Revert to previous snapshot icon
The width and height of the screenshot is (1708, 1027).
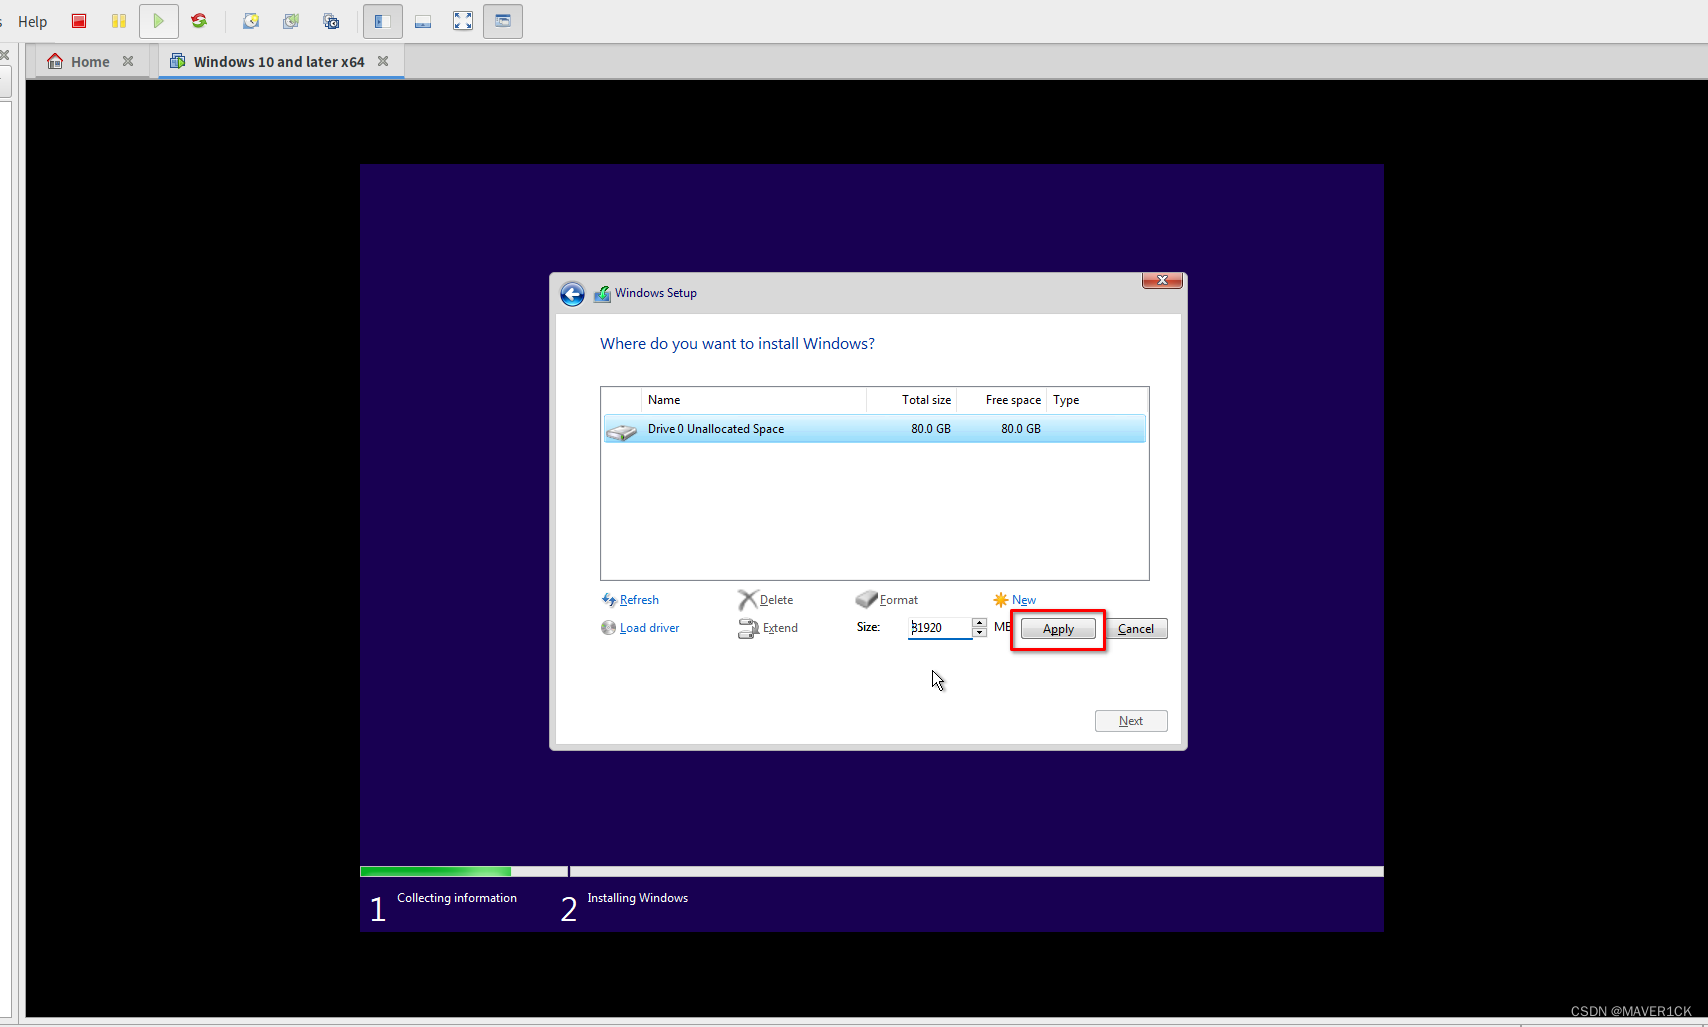pyautogui.click(x=291, y=21)
